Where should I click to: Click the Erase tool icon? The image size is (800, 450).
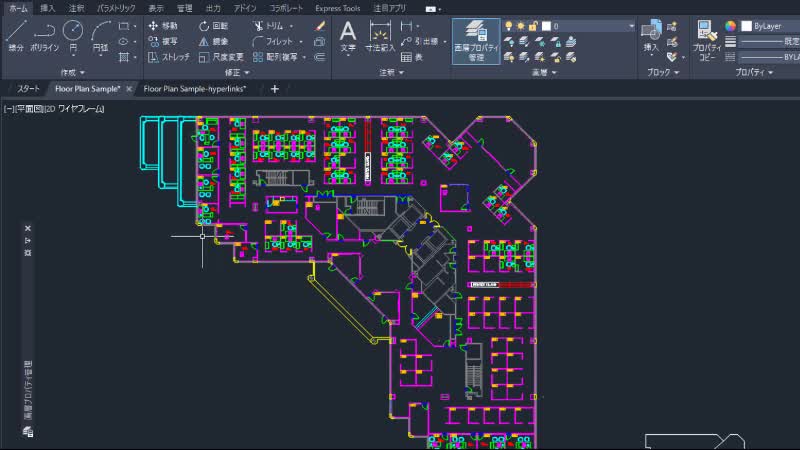click(320, 26)
